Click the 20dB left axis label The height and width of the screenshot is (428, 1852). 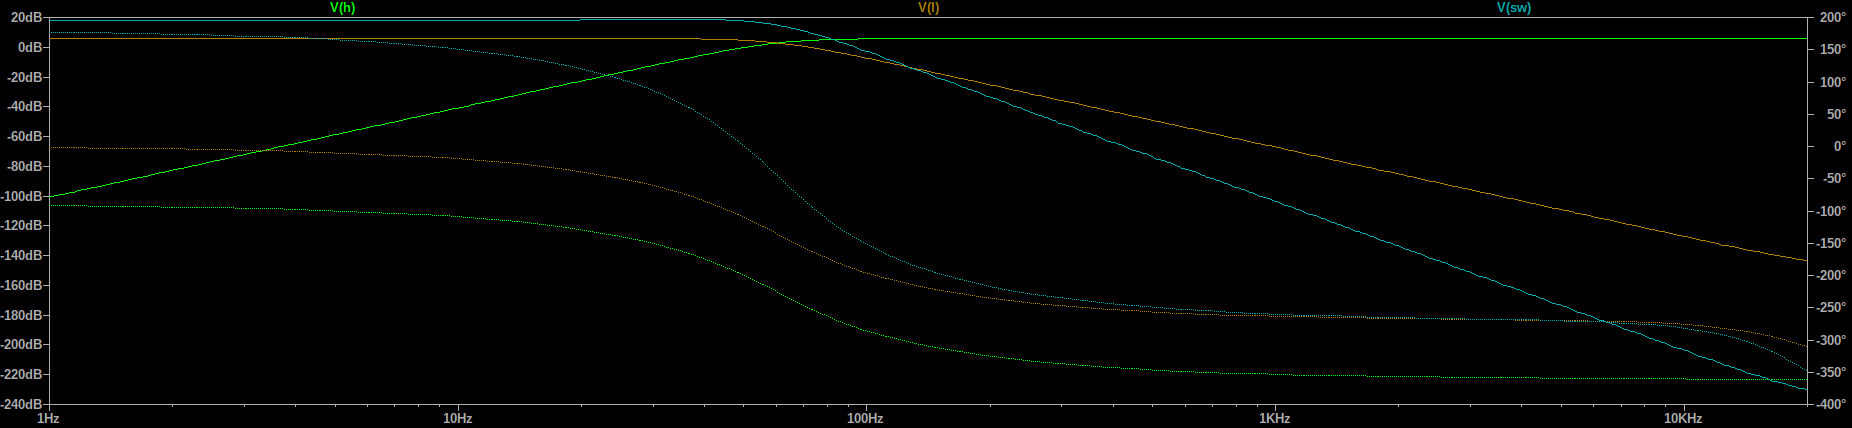tap(27, 18)
